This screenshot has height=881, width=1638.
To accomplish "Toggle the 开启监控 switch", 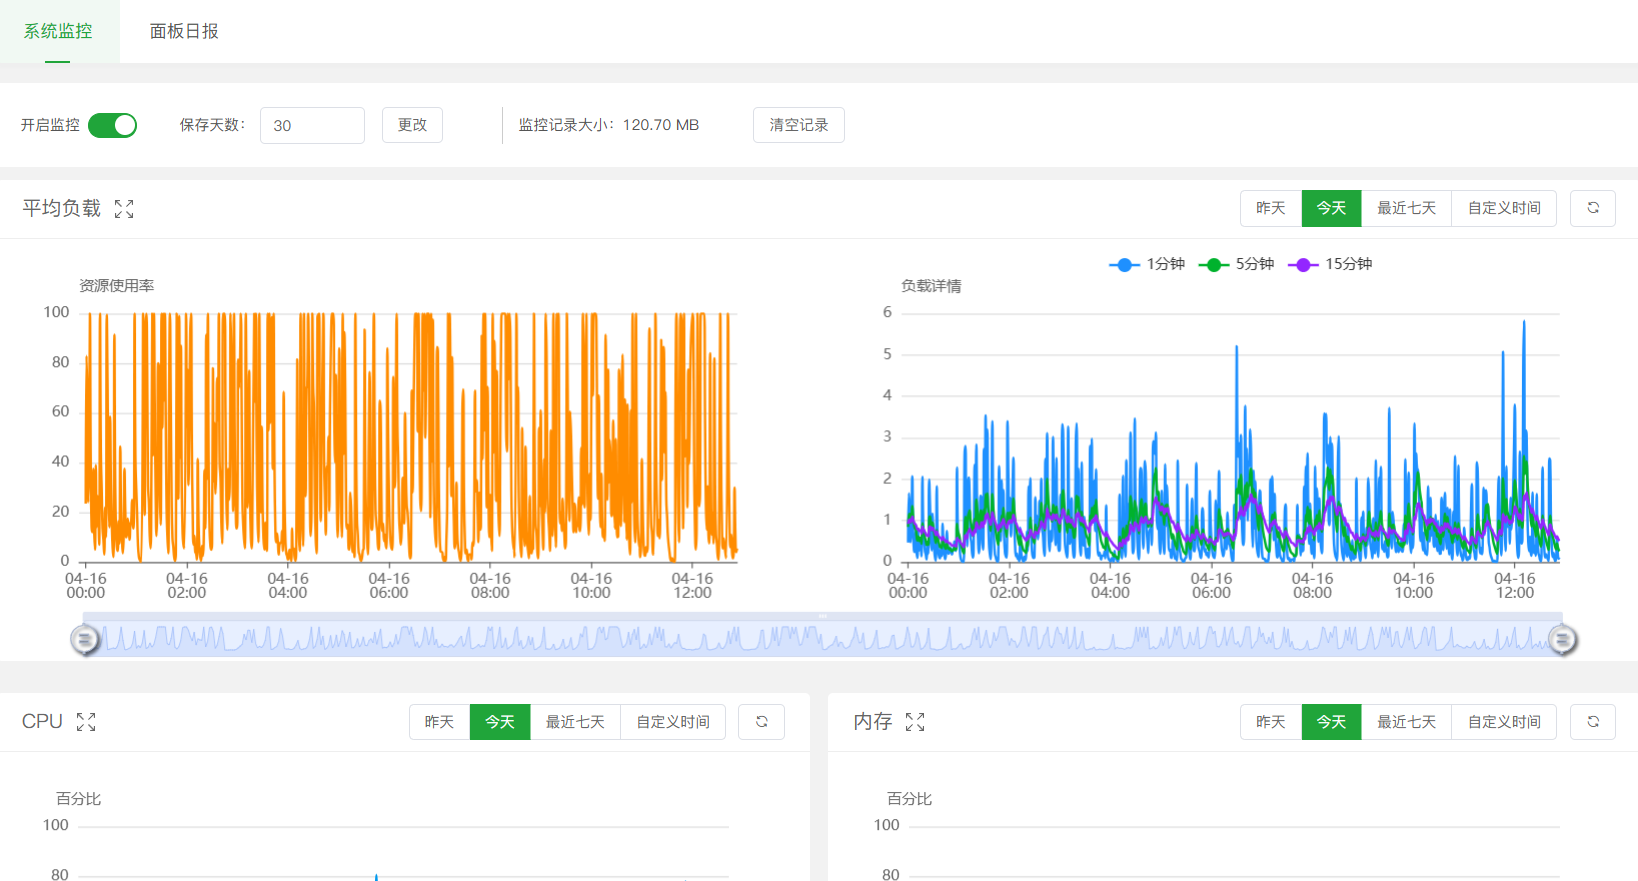I will point(112,125).
